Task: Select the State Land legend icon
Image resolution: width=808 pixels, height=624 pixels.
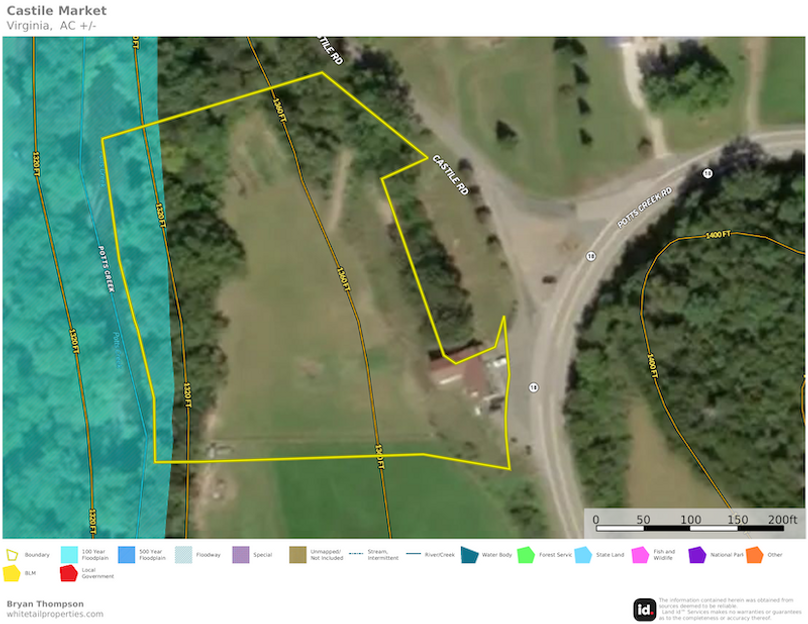Action: tap(581, 554)
